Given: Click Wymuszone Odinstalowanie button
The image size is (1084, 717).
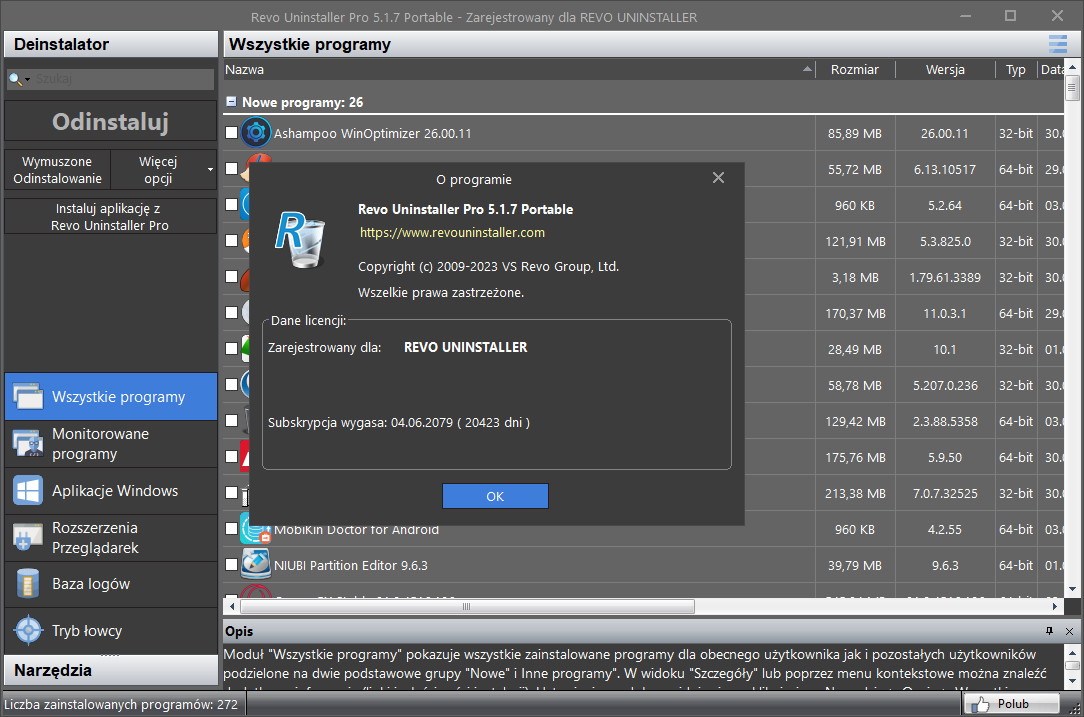Looking at the screenshot, I should 57,169.
